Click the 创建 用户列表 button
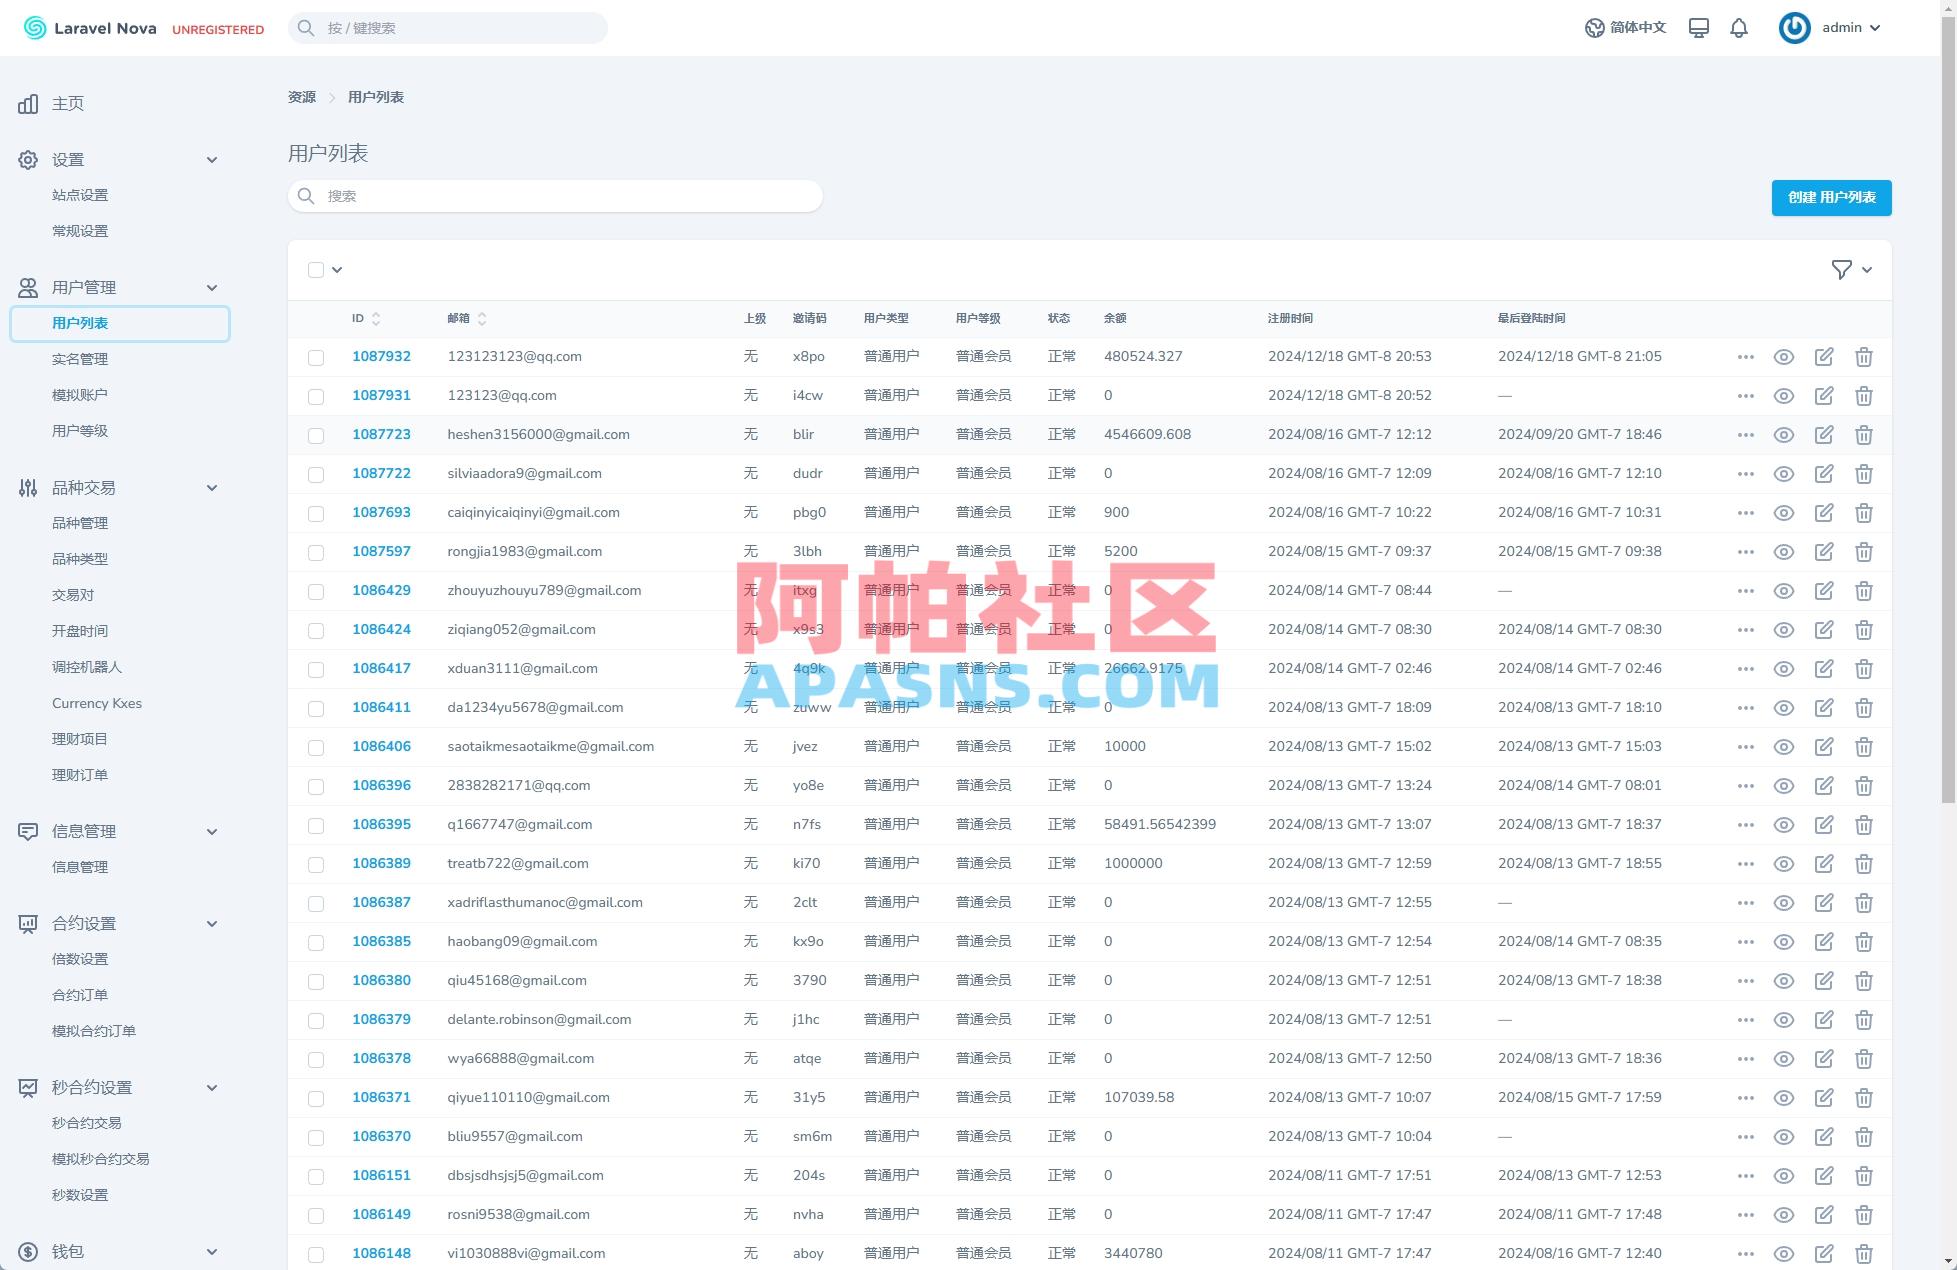The width and height of the screenshot is (1957, 1270). (x=1830, y=198)
